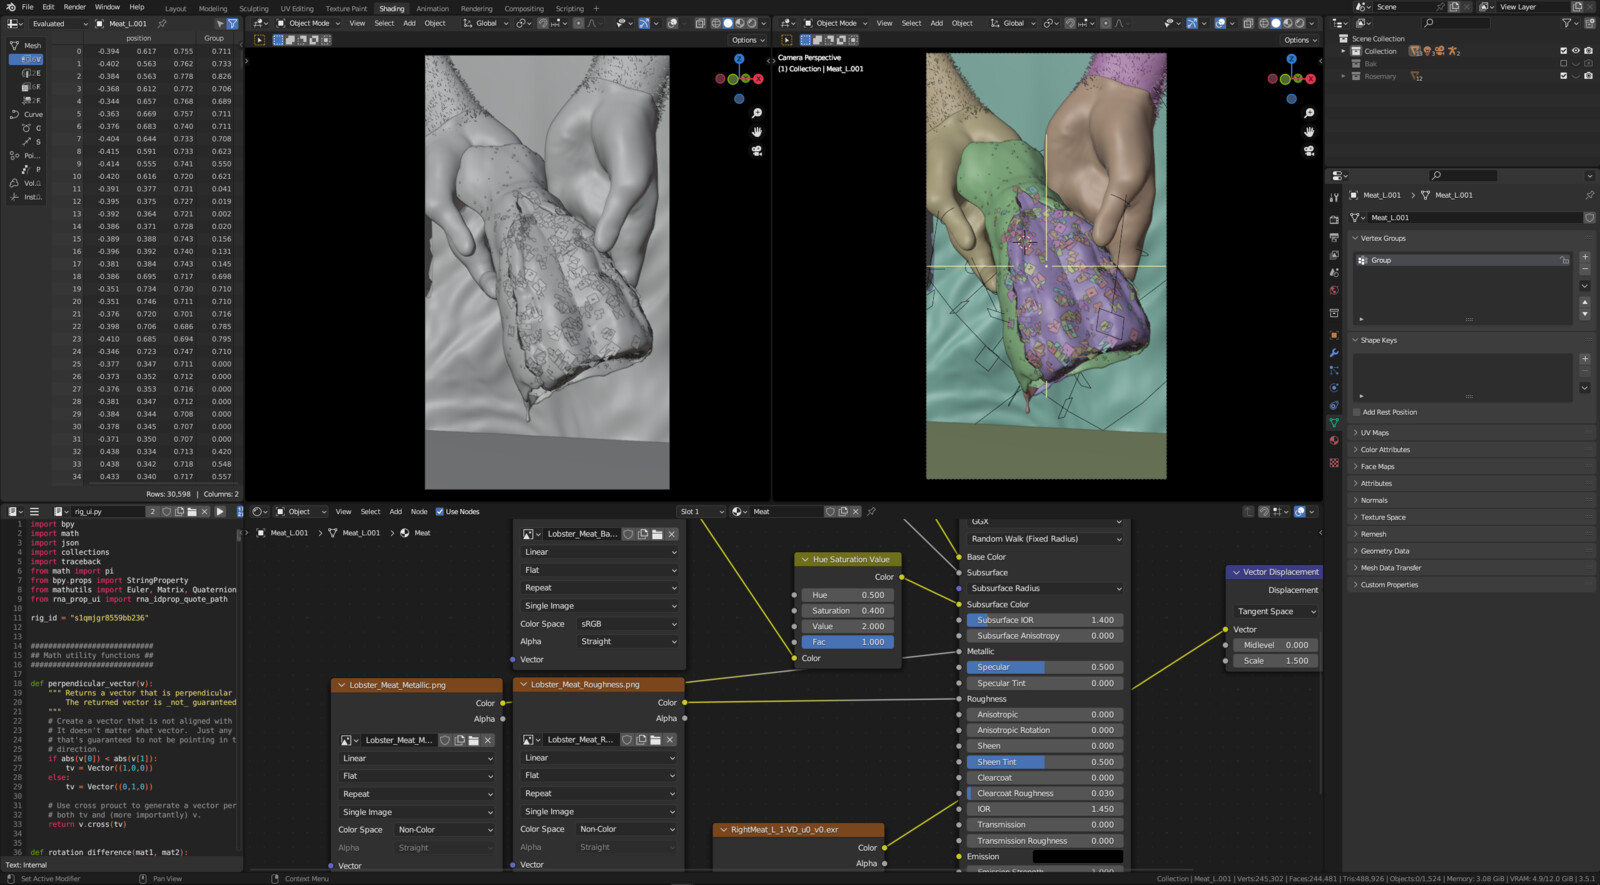Toggle render camera icon for Rosemary

click(1588, 76)
